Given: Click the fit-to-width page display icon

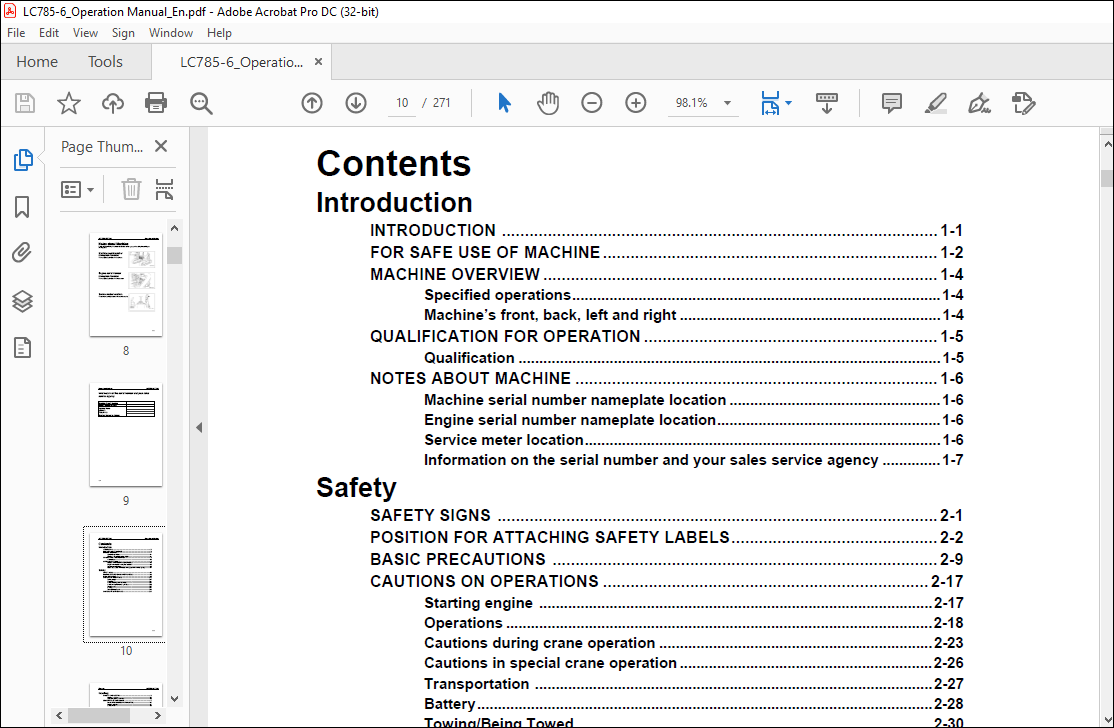Looking at the screenshot, I should coord(770,103).
